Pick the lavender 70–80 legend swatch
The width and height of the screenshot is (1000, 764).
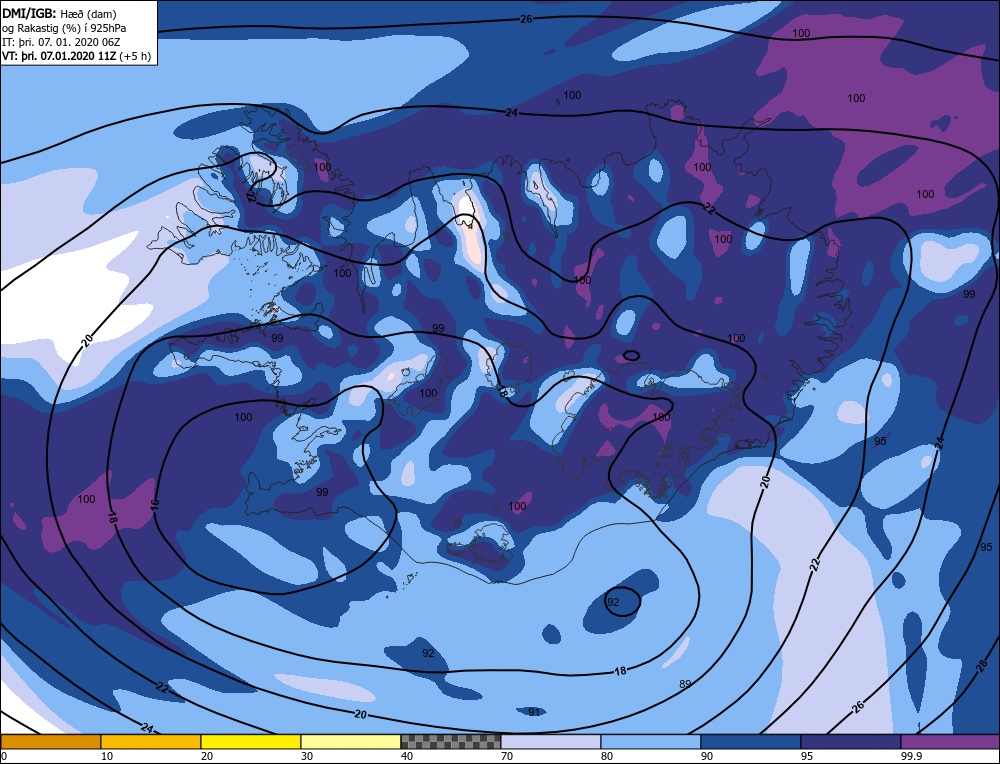pyautogui.click(x=550, y=741)
